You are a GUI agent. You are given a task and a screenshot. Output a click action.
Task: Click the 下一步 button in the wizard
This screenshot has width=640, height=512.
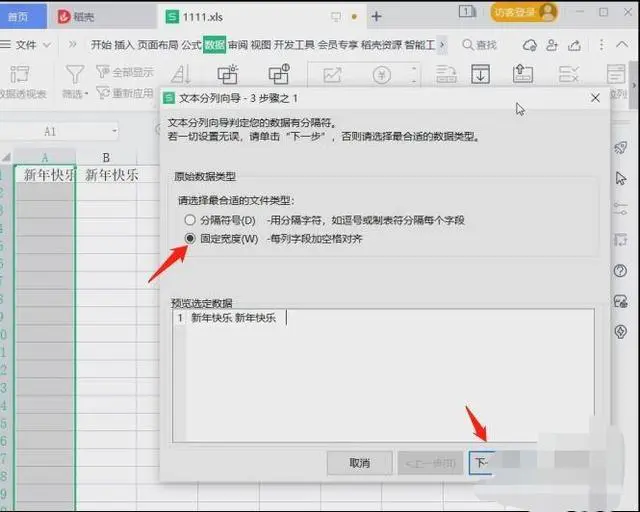pyautogui.click(x=482, y=463)
